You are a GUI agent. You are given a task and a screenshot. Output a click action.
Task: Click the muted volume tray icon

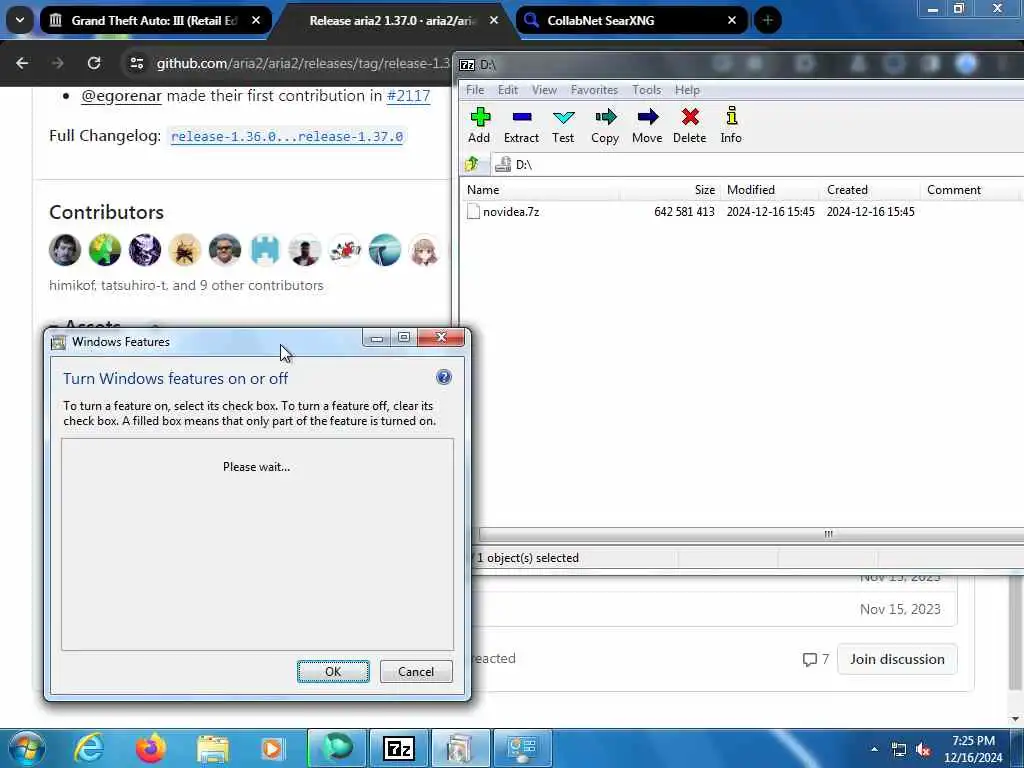[x=923, y=750]
